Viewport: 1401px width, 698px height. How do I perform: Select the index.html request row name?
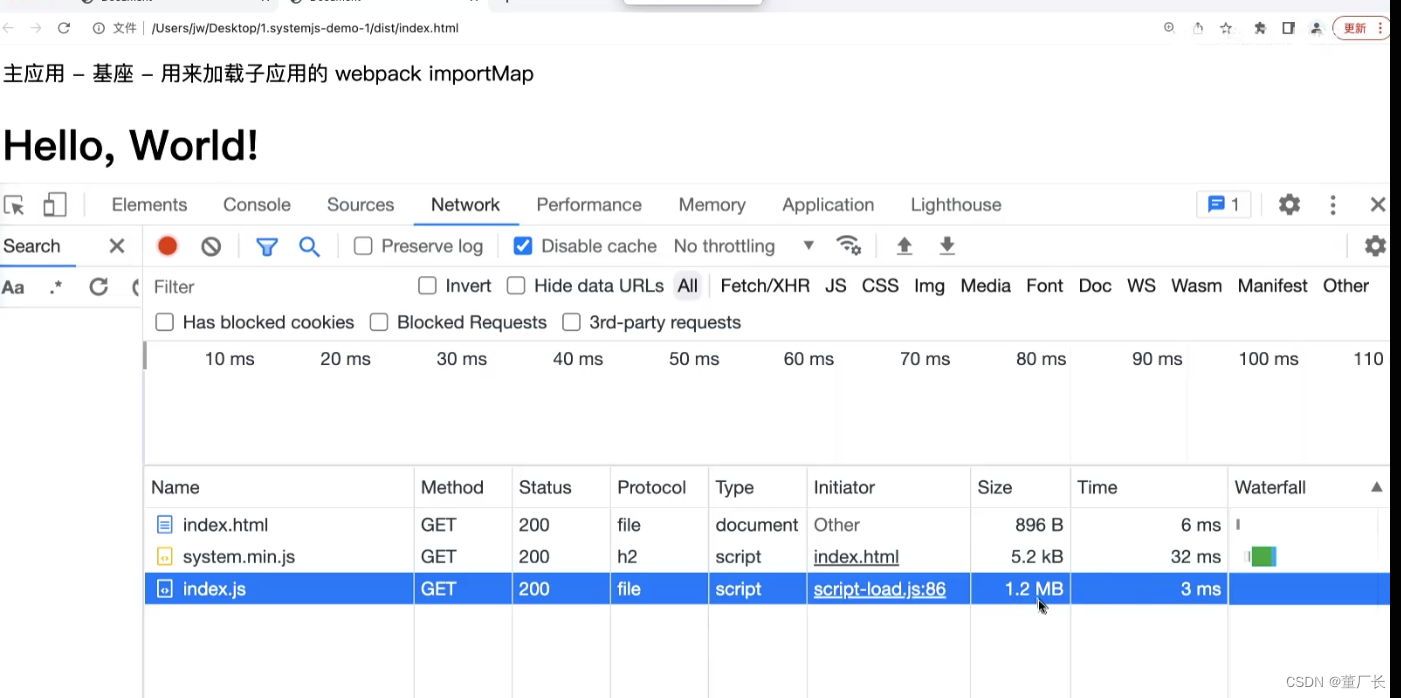click(x=225, y=525)
